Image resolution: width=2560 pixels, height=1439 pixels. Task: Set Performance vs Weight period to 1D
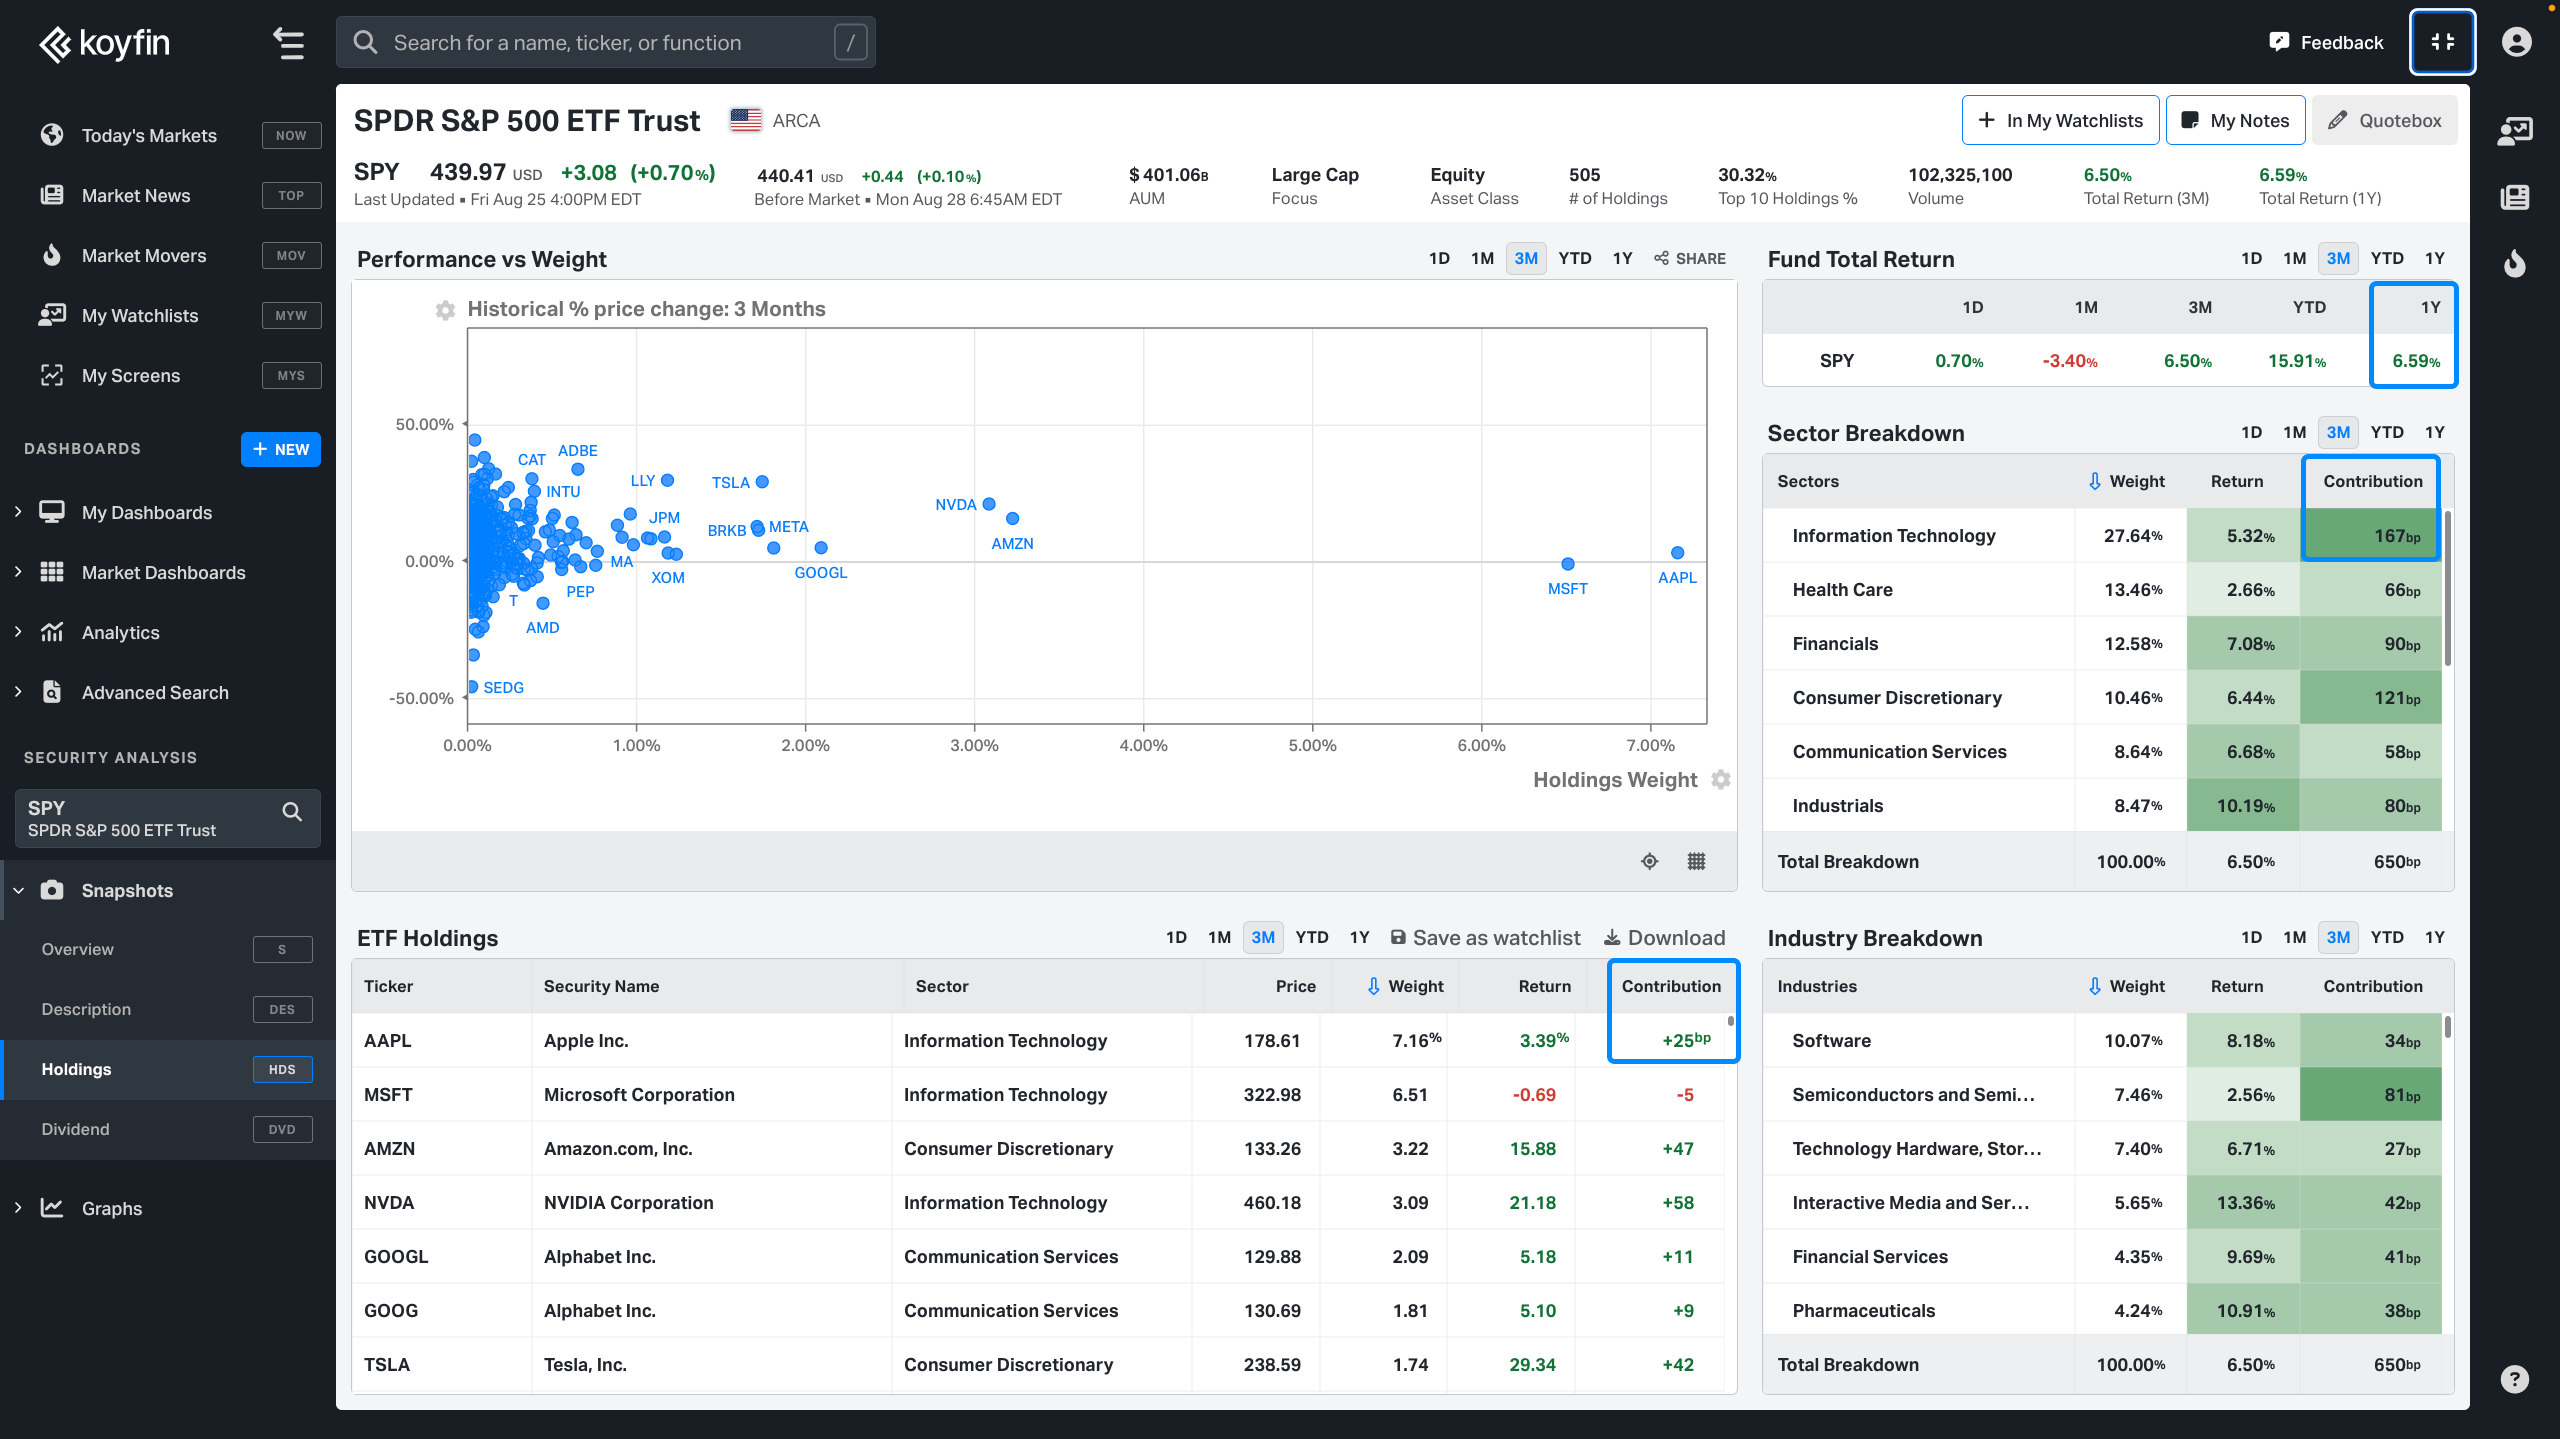coord(1439,258)
